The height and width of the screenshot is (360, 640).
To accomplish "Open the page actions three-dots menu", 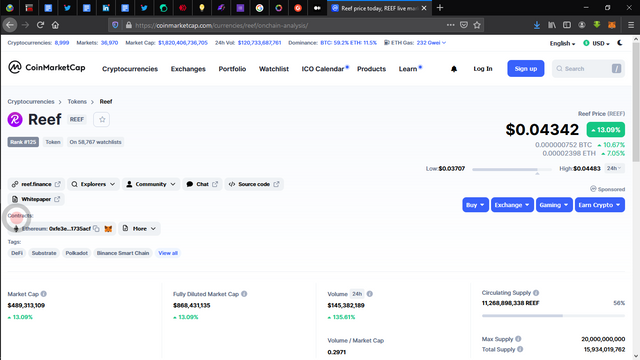I will (451, 25).
